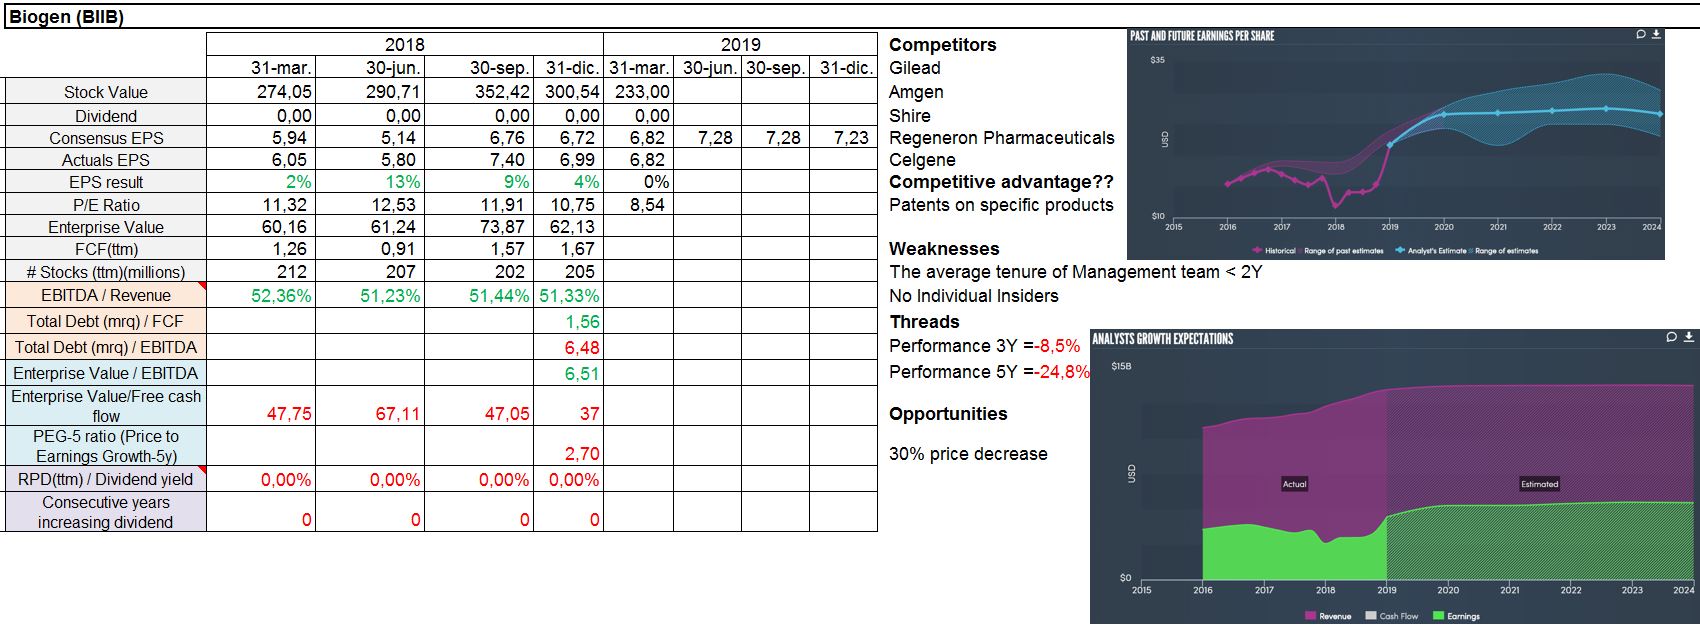The width and height of the screenshot is (1700, 628).
Task: Select the Gilead competitor cell
Action: (915, 68)
